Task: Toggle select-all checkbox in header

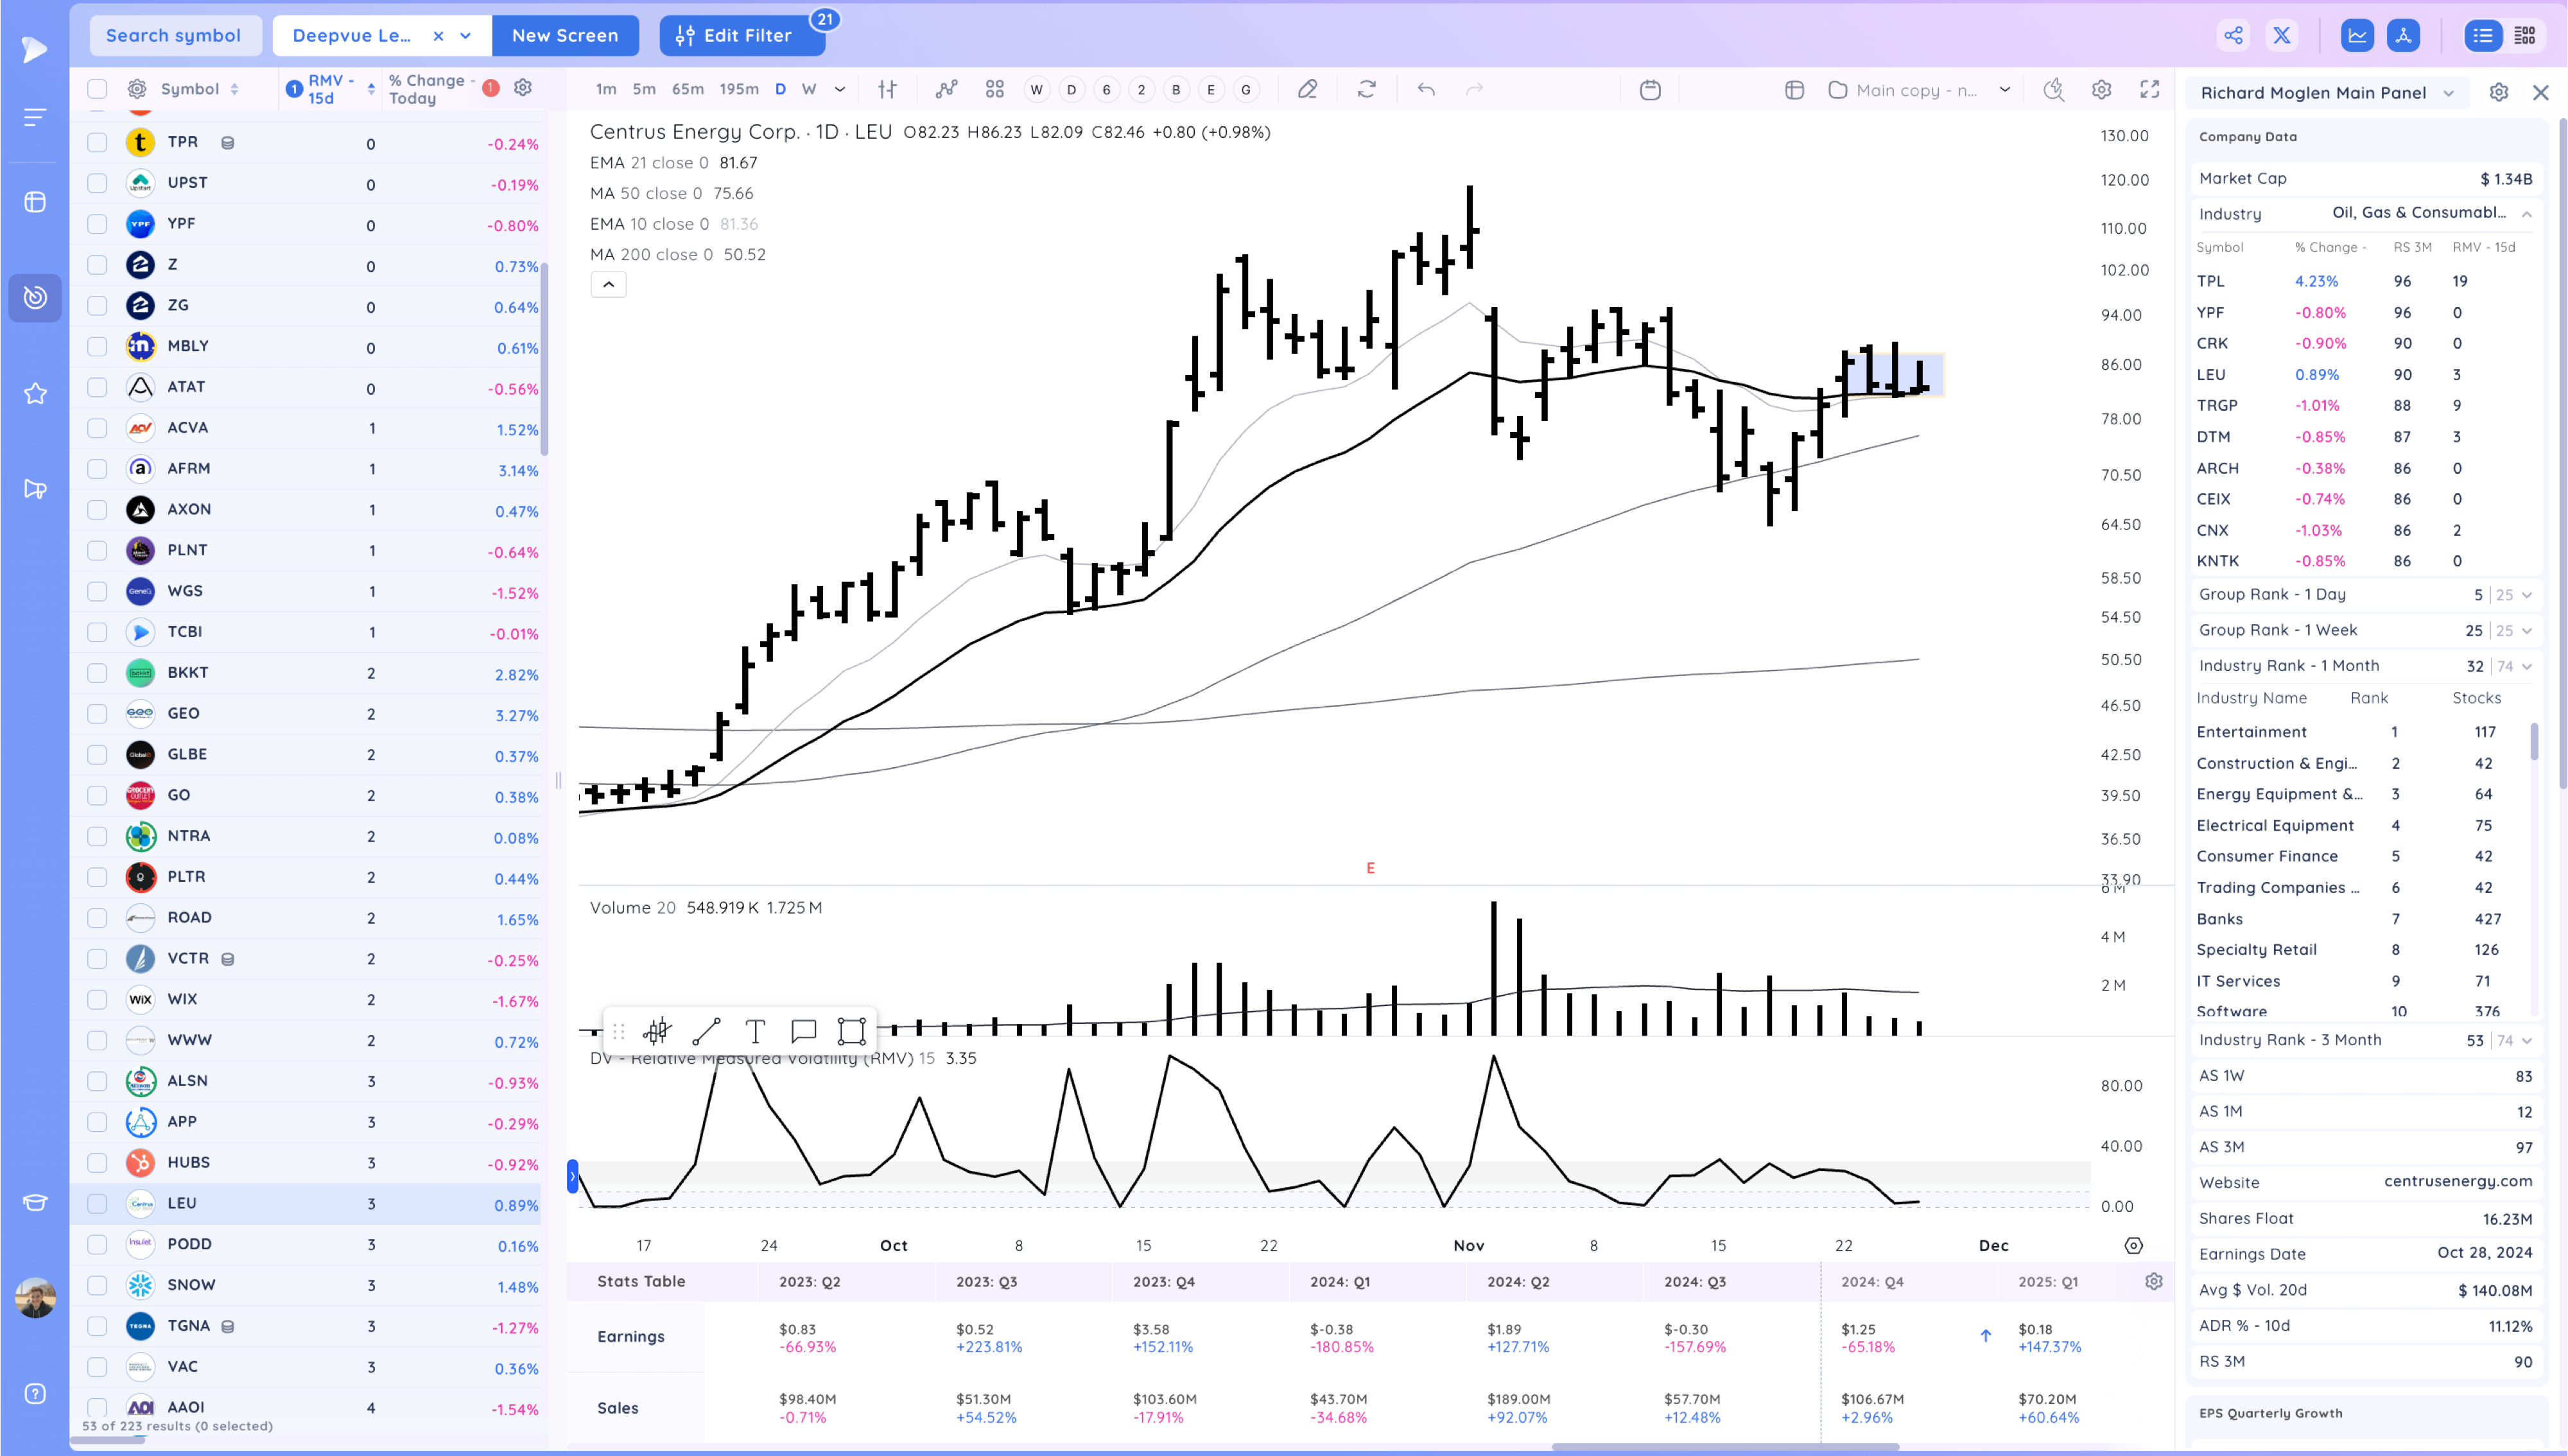Action: [97, 89]
